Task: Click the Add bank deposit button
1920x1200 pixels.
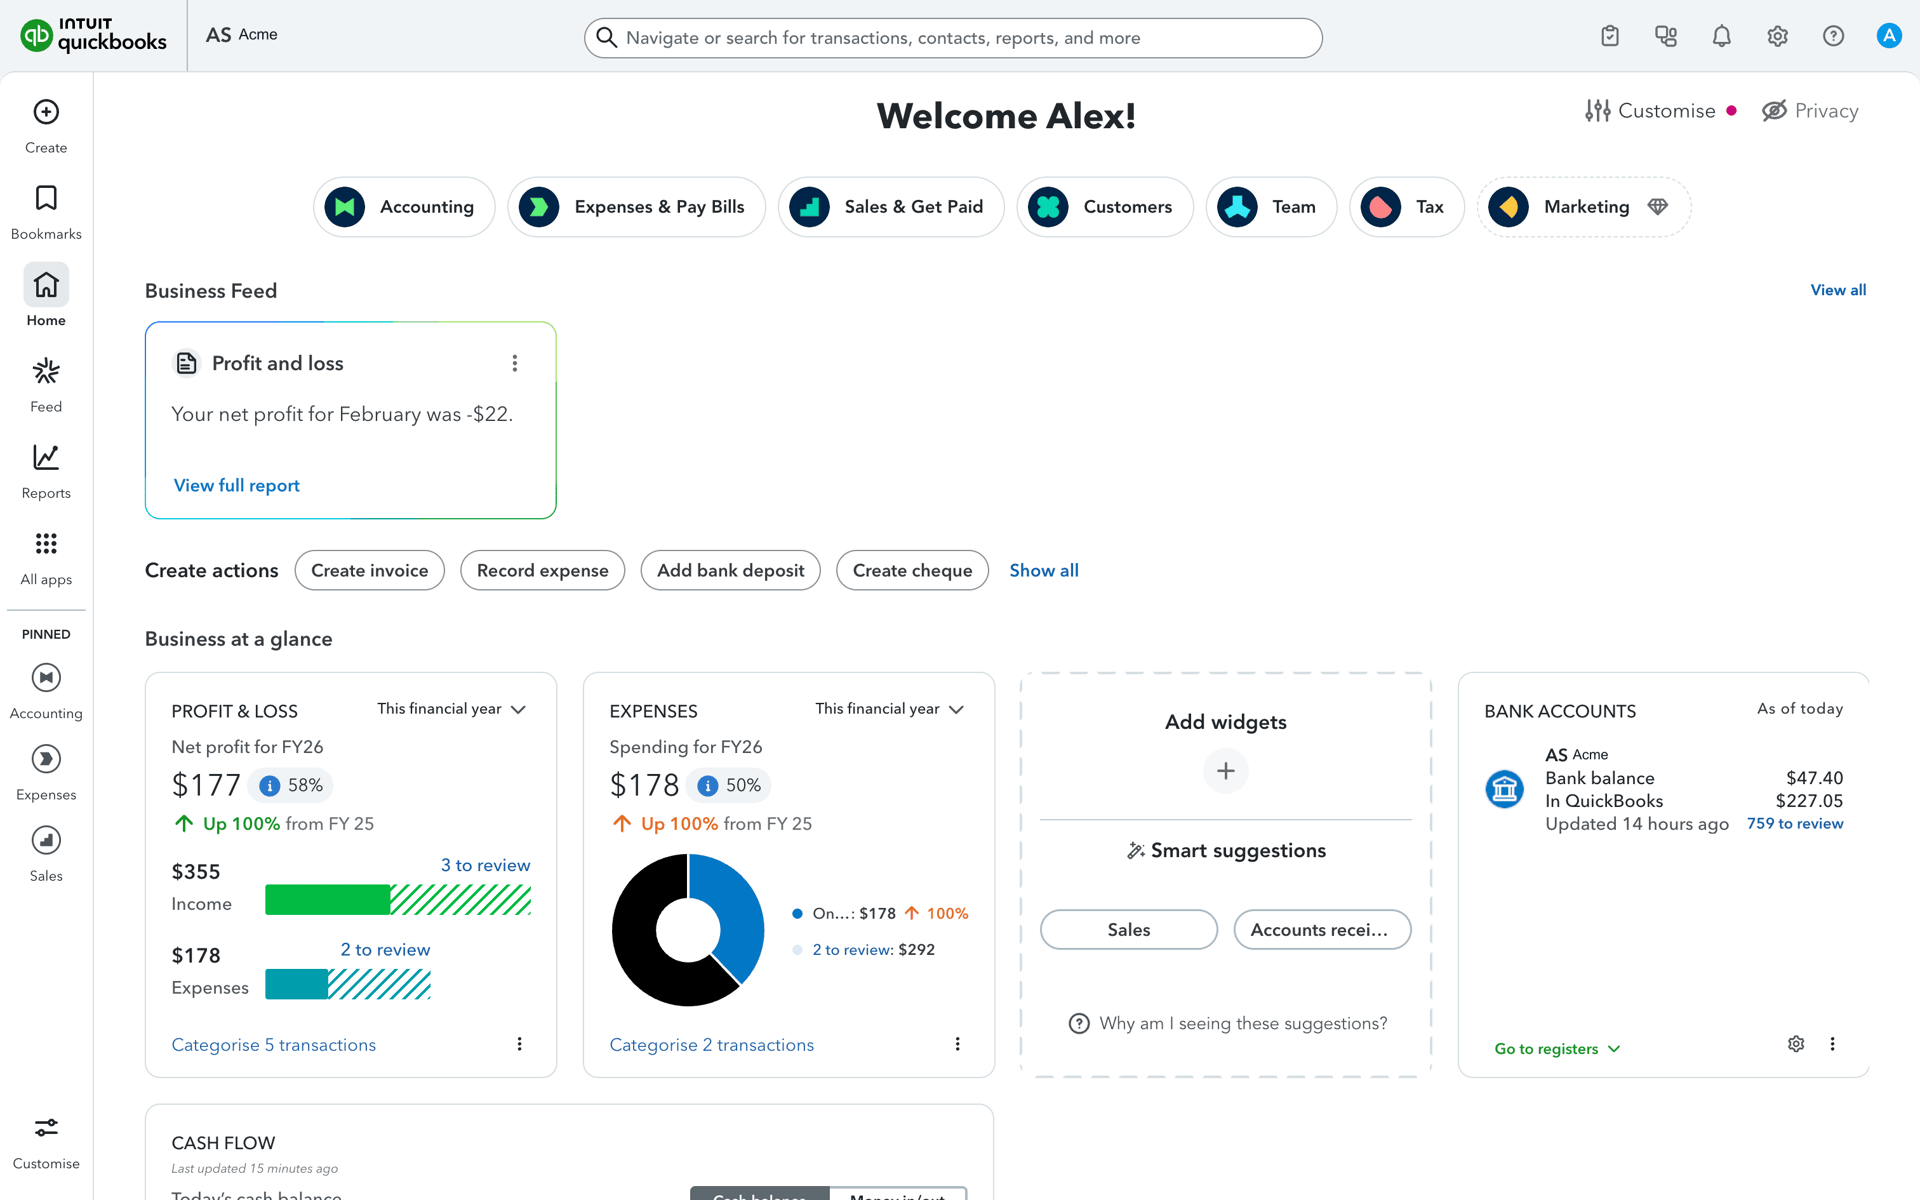Action: 731,570
